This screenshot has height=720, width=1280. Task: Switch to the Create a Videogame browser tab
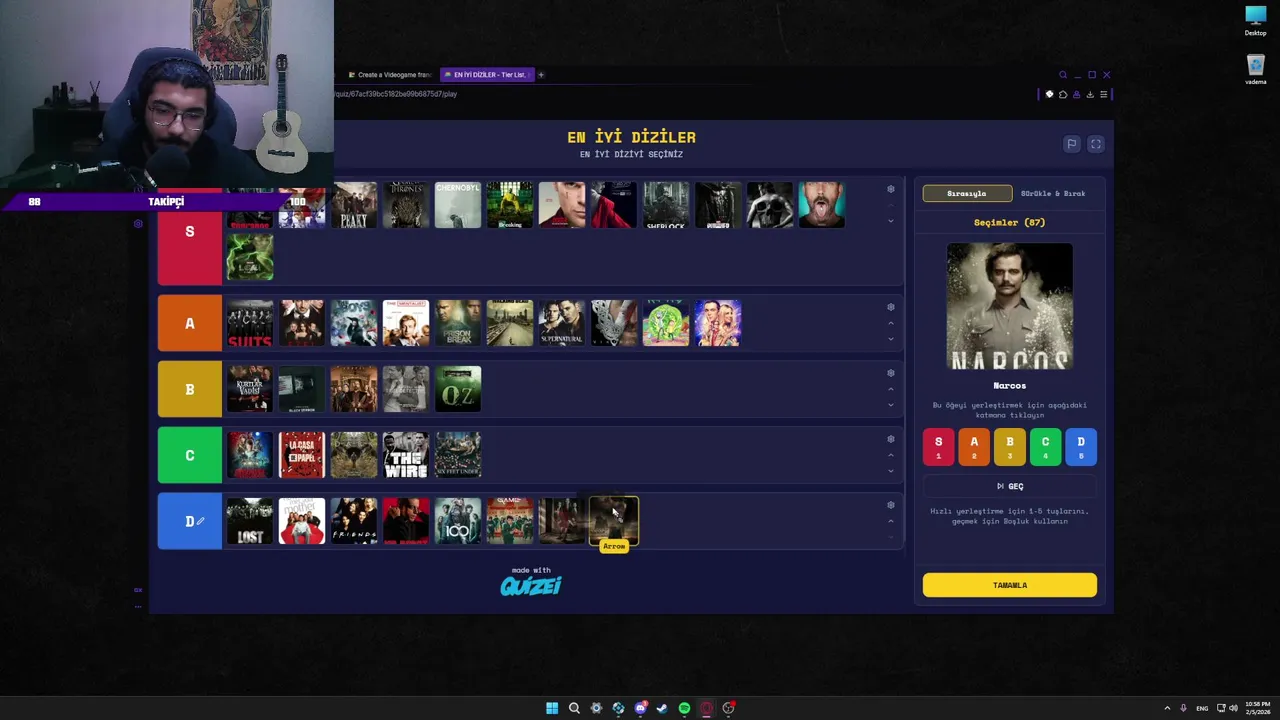(x=390, y=74)
